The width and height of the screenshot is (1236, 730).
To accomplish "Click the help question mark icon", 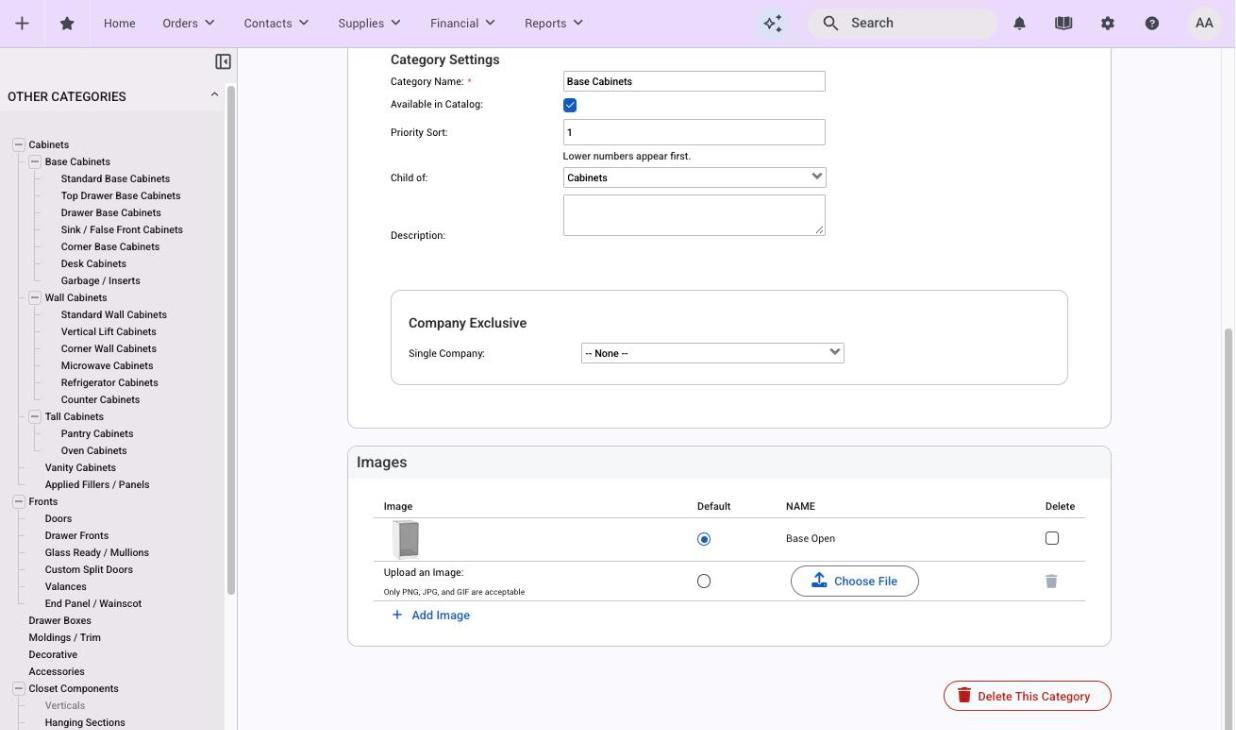I will click(1152, 23).
